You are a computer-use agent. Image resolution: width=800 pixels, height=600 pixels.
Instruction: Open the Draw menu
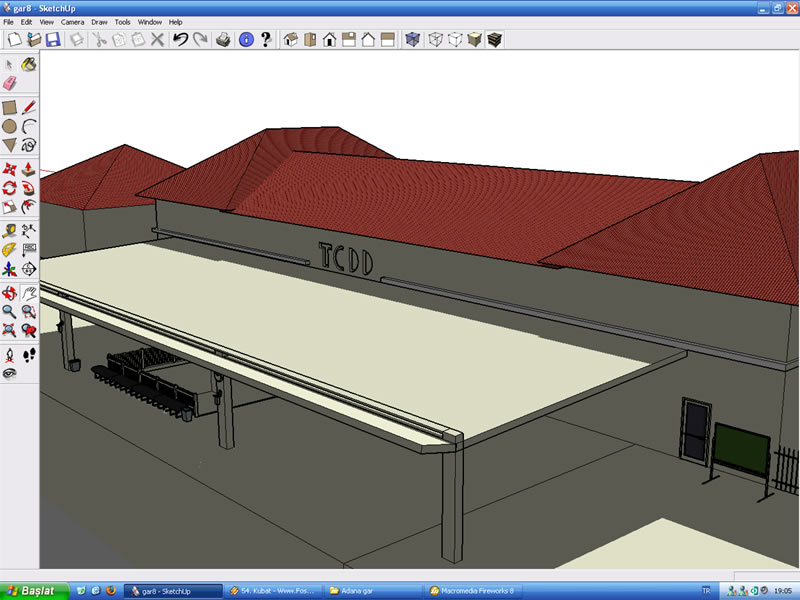(99, 22)
